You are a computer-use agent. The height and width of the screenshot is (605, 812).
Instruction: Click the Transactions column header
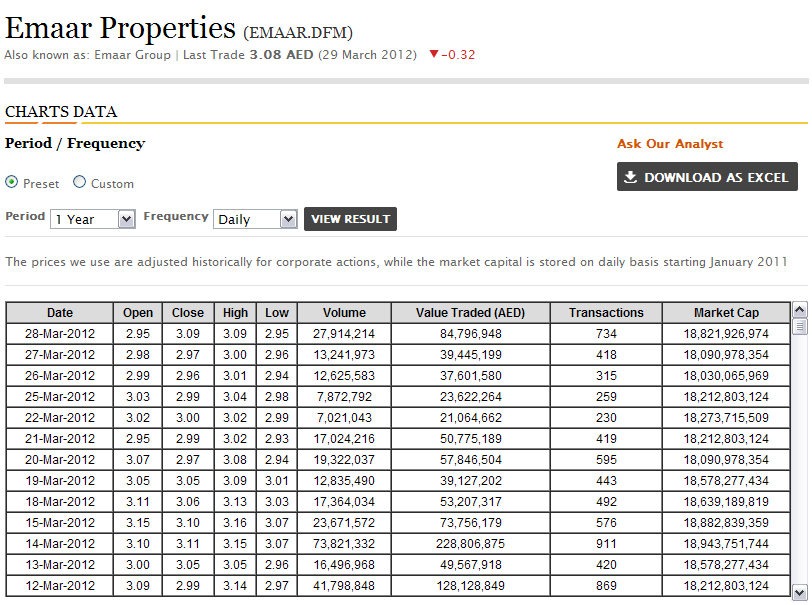[x=606, y=313]
